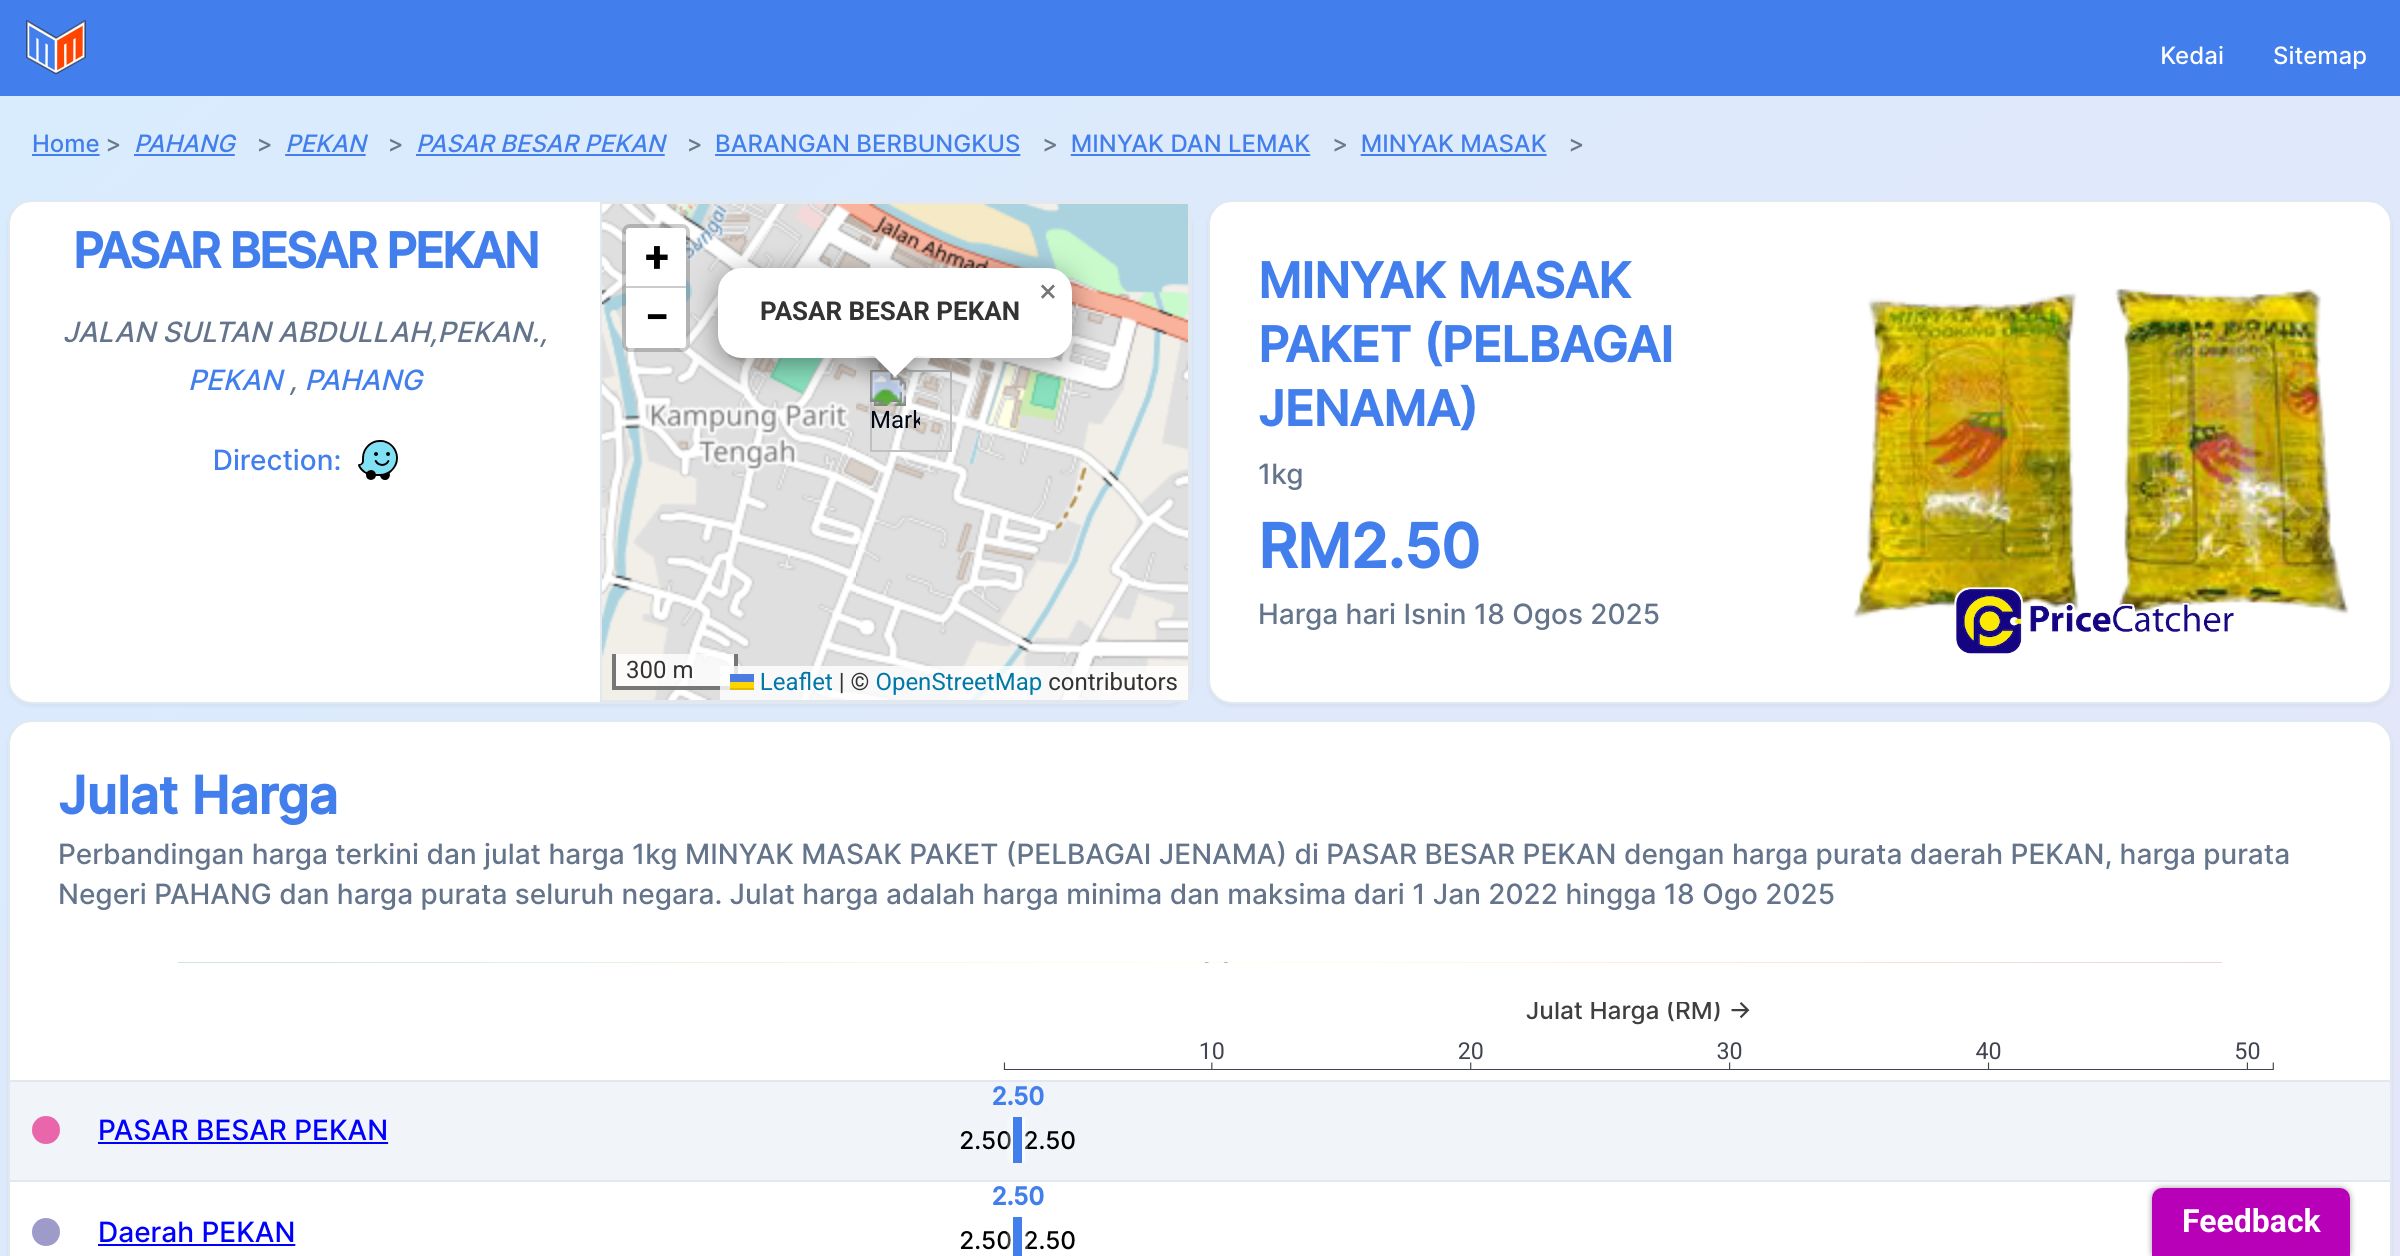This screenshot has height=1256, width=2400.
Task: Click the JALAN SULTAN ABDULLAH address text
Action: click(305, 332)
